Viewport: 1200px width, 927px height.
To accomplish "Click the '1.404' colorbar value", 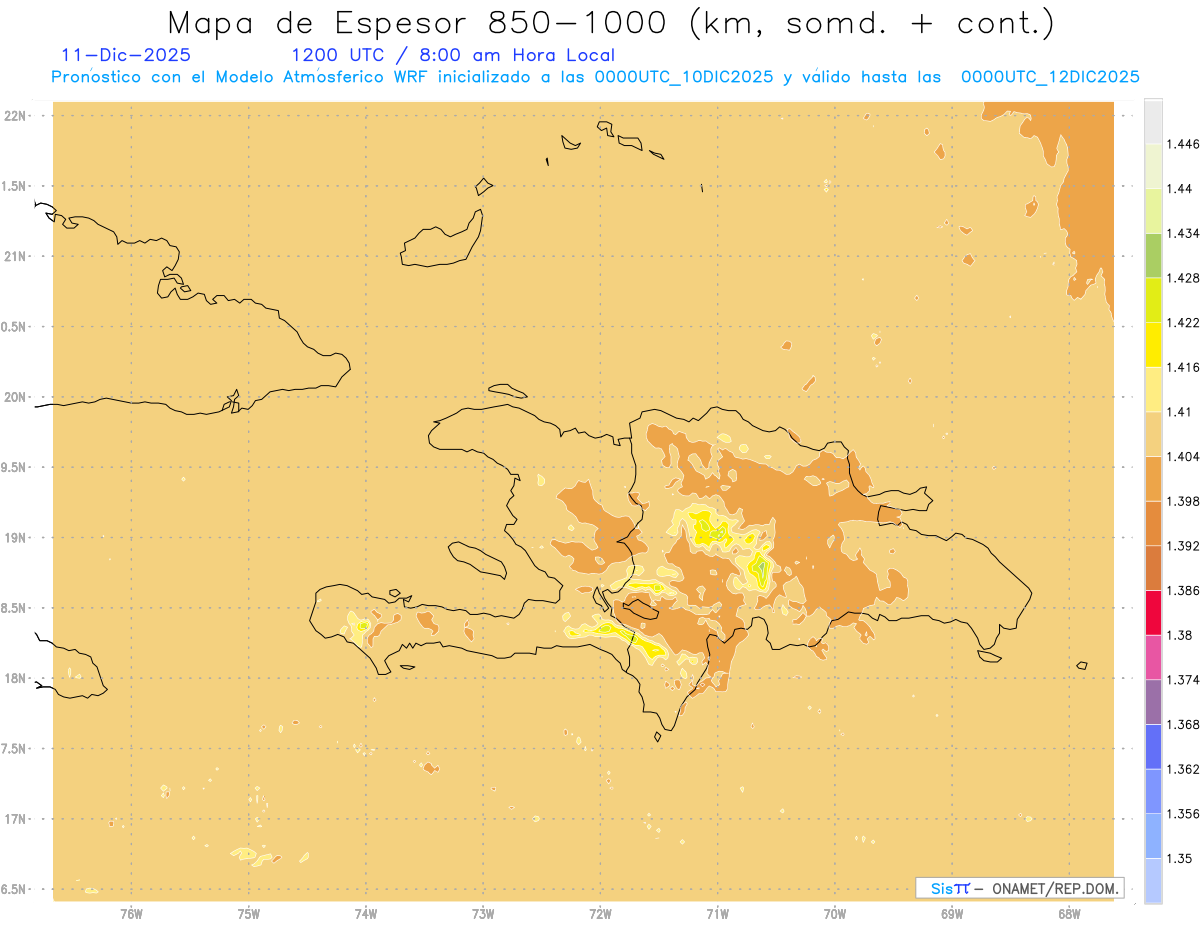I will point(1182,456).
